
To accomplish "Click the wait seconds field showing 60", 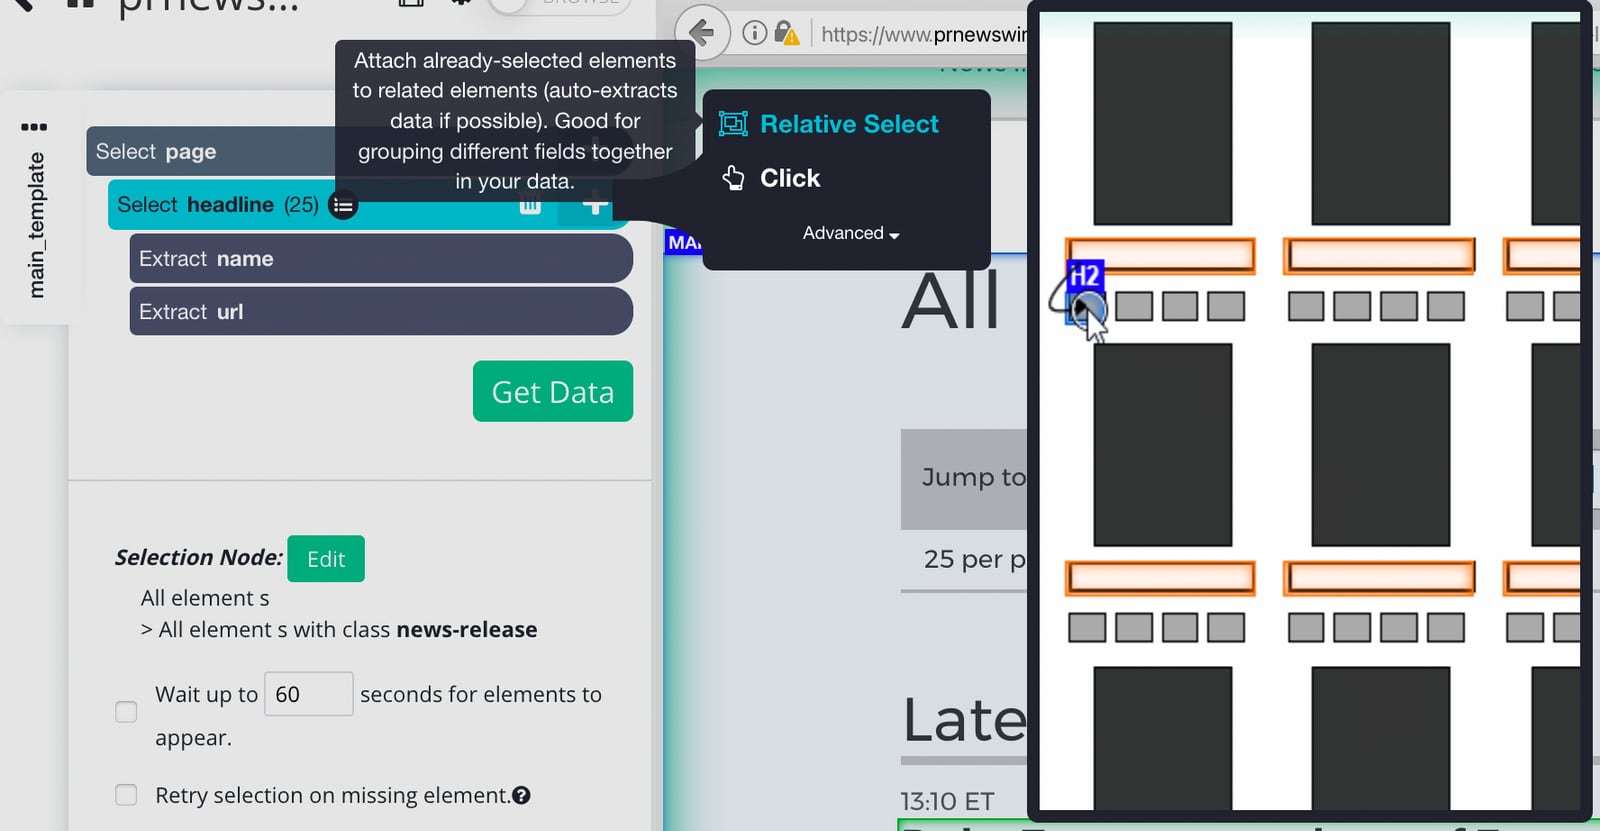I will [x=308, y=694].
